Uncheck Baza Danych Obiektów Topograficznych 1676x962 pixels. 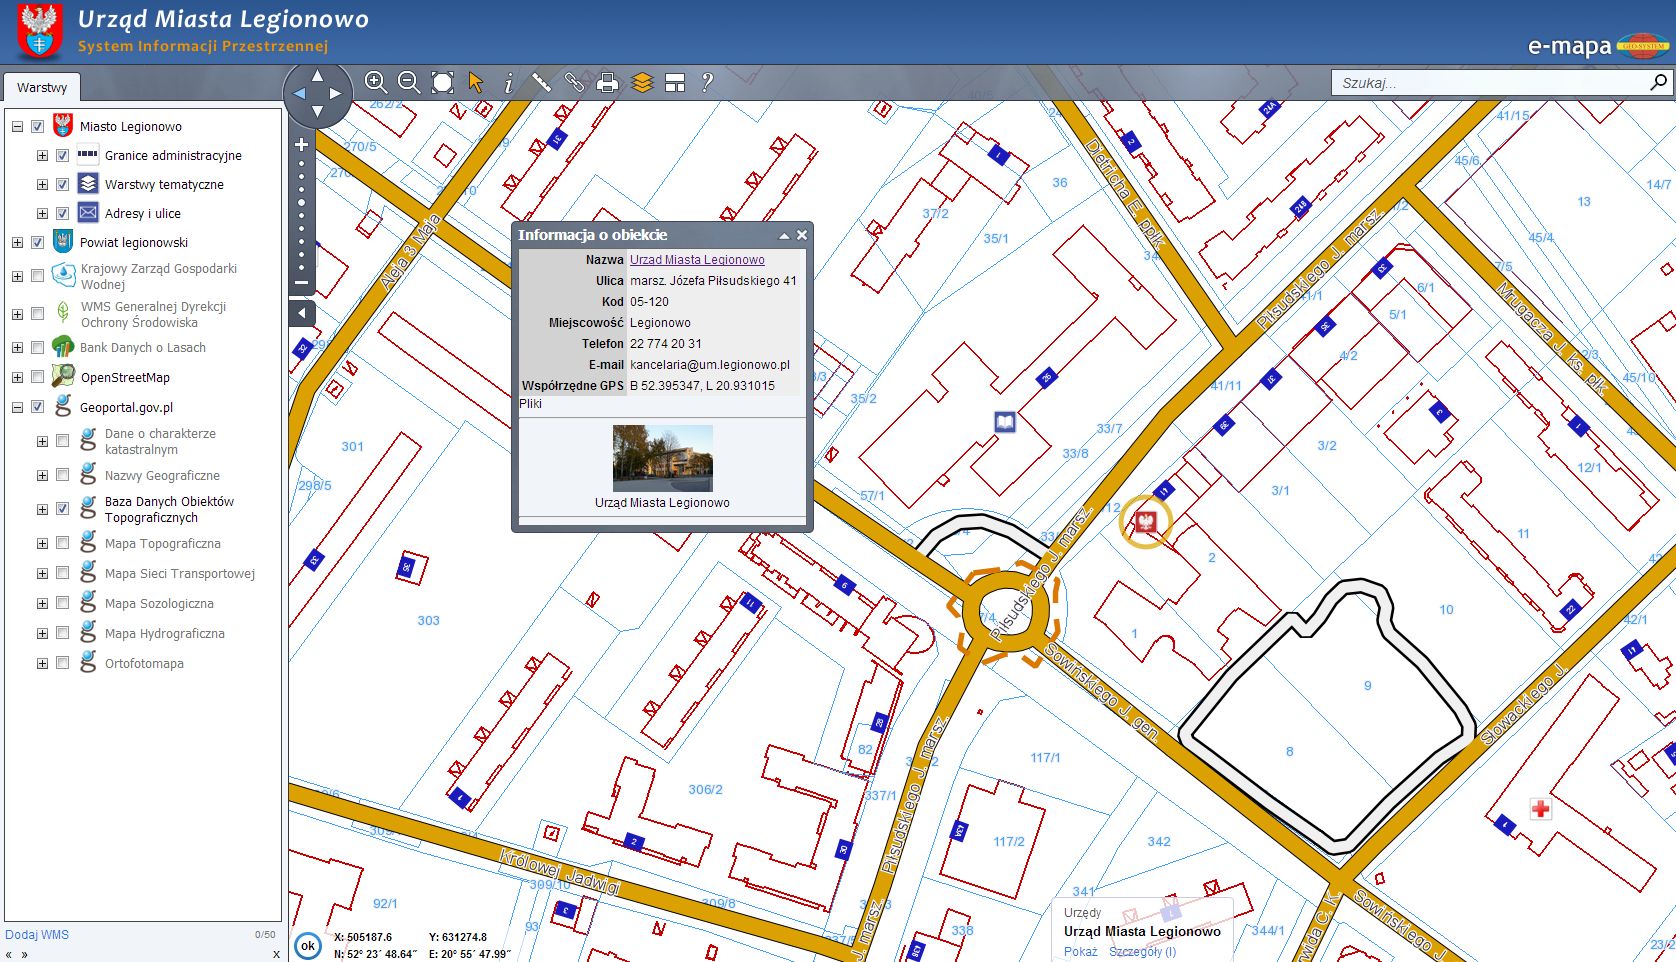click(62, 510)
